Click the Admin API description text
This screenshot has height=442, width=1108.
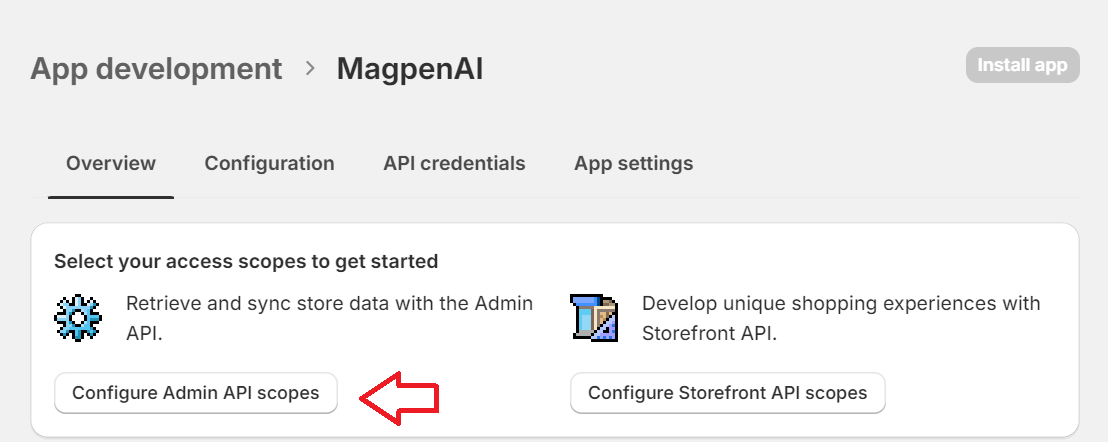329,318
